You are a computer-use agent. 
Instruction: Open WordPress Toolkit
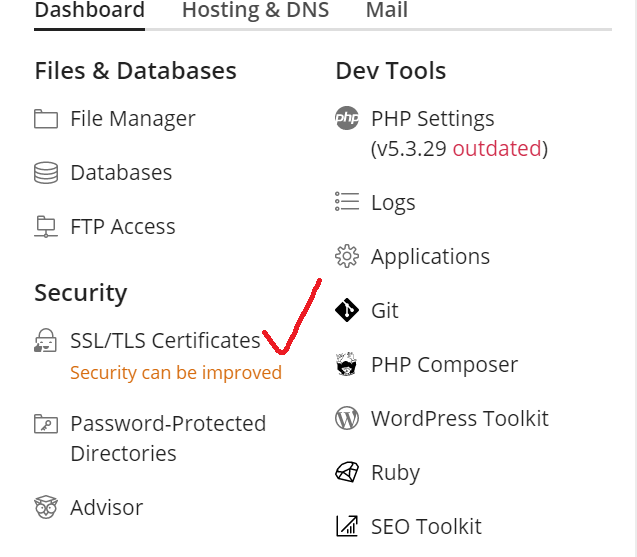460,418
